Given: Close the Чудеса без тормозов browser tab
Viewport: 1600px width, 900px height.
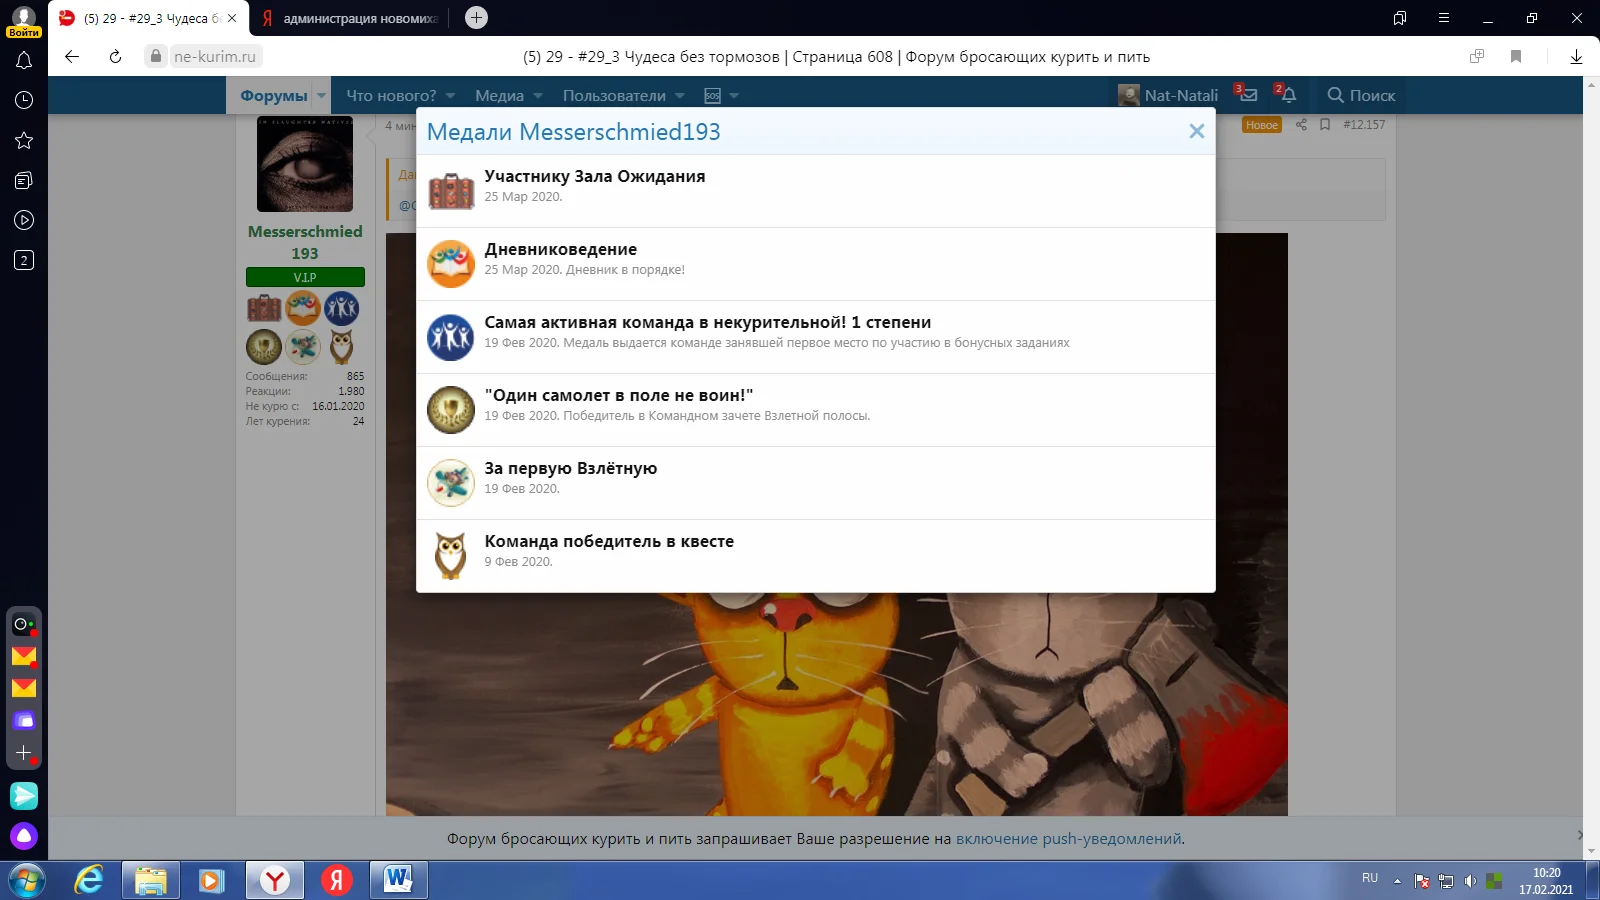Looking at the screenshot, I should click(x=232, y=18).
